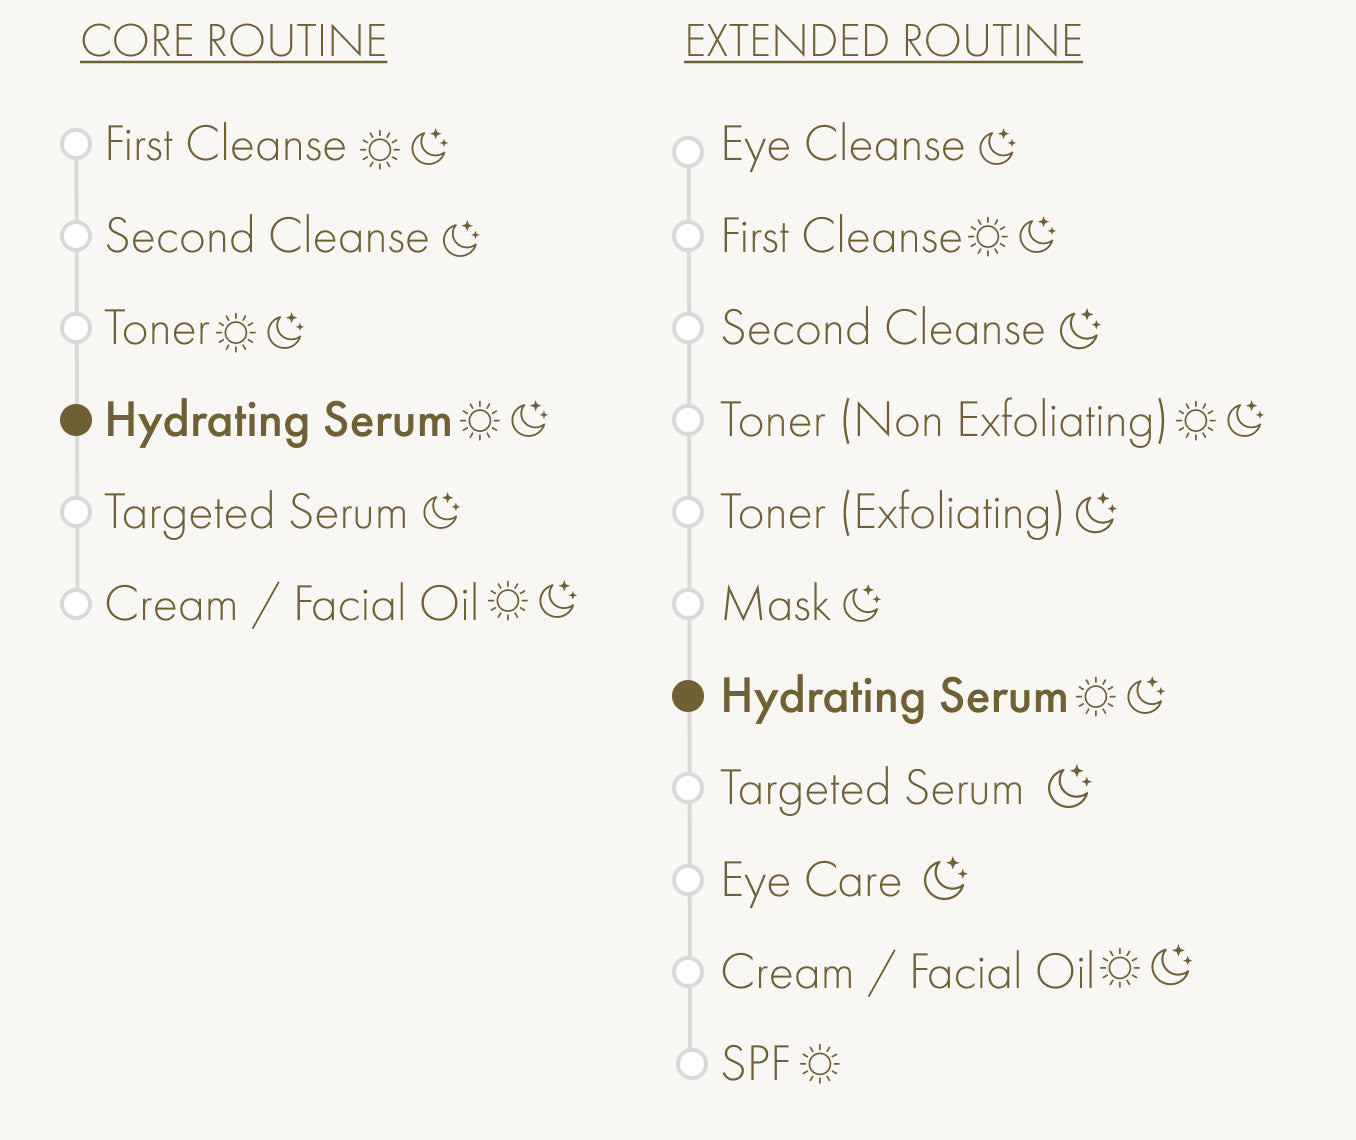Click the moon icon beside Mask
The height and width of the screenshot is (1140, 1356).
pyautogui.click(x=861, y=603)
